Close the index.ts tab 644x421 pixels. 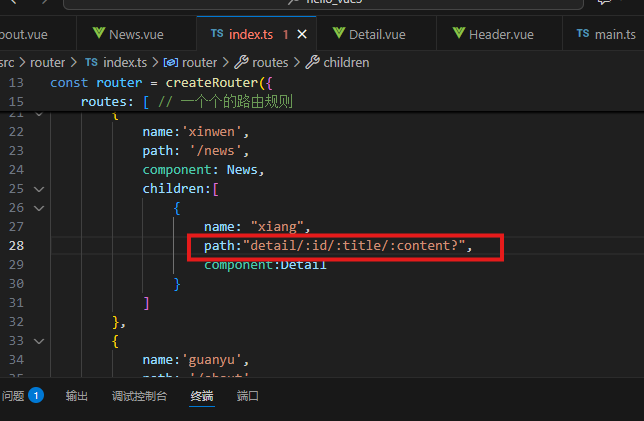click(x=302, y=34)
